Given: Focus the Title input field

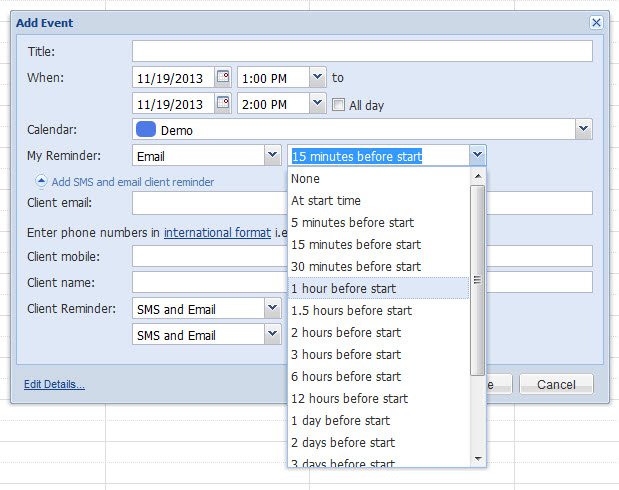Looking at the screenshot, I should (x=362, y=51).
